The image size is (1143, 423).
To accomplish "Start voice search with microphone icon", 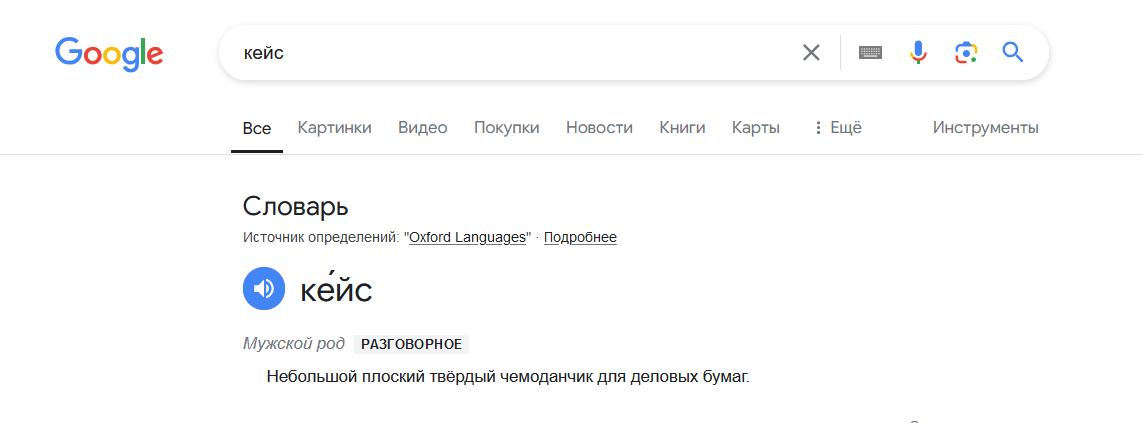I will point(918,53).
